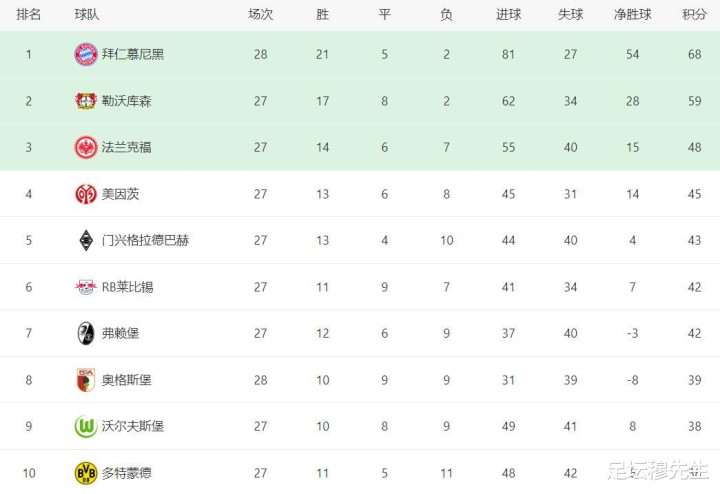Screen dimensions: 720x494
Task: Click the Dortmund BVB yellow logo
Action: click(86, 473)
